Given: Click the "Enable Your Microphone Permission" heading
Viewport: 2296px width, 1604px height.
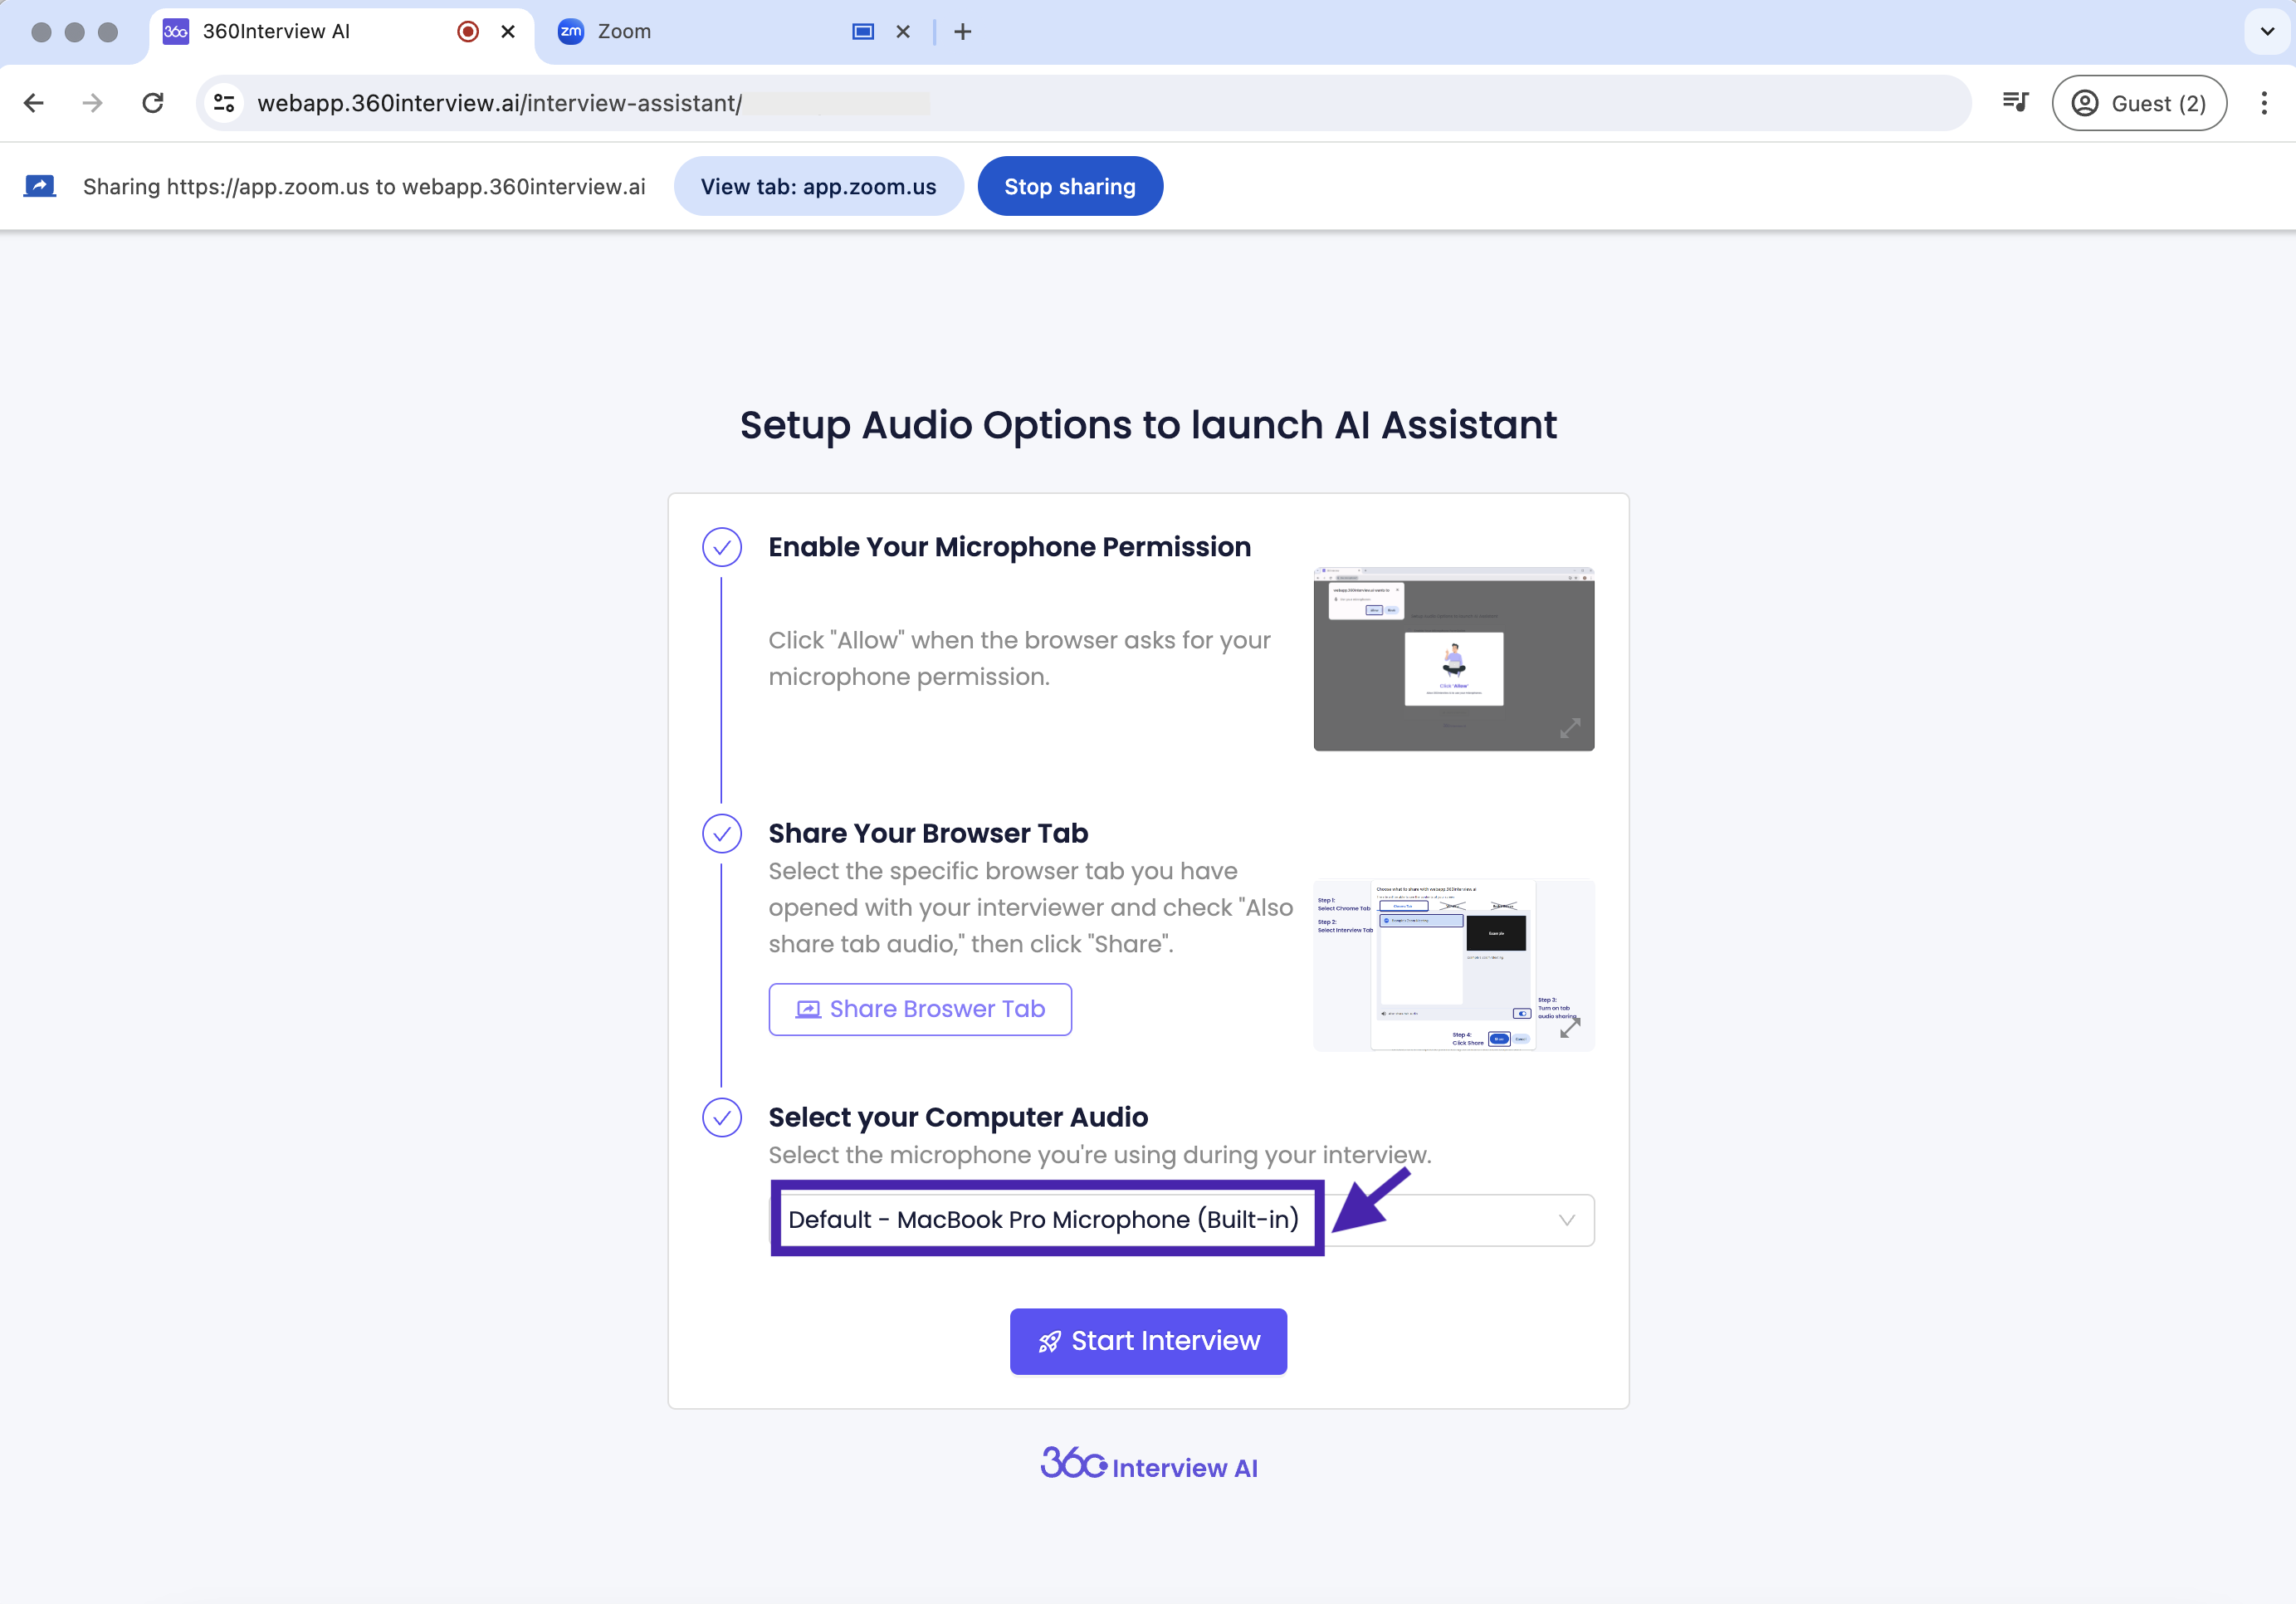Looking at the screenshot, I should (1009, 547).
